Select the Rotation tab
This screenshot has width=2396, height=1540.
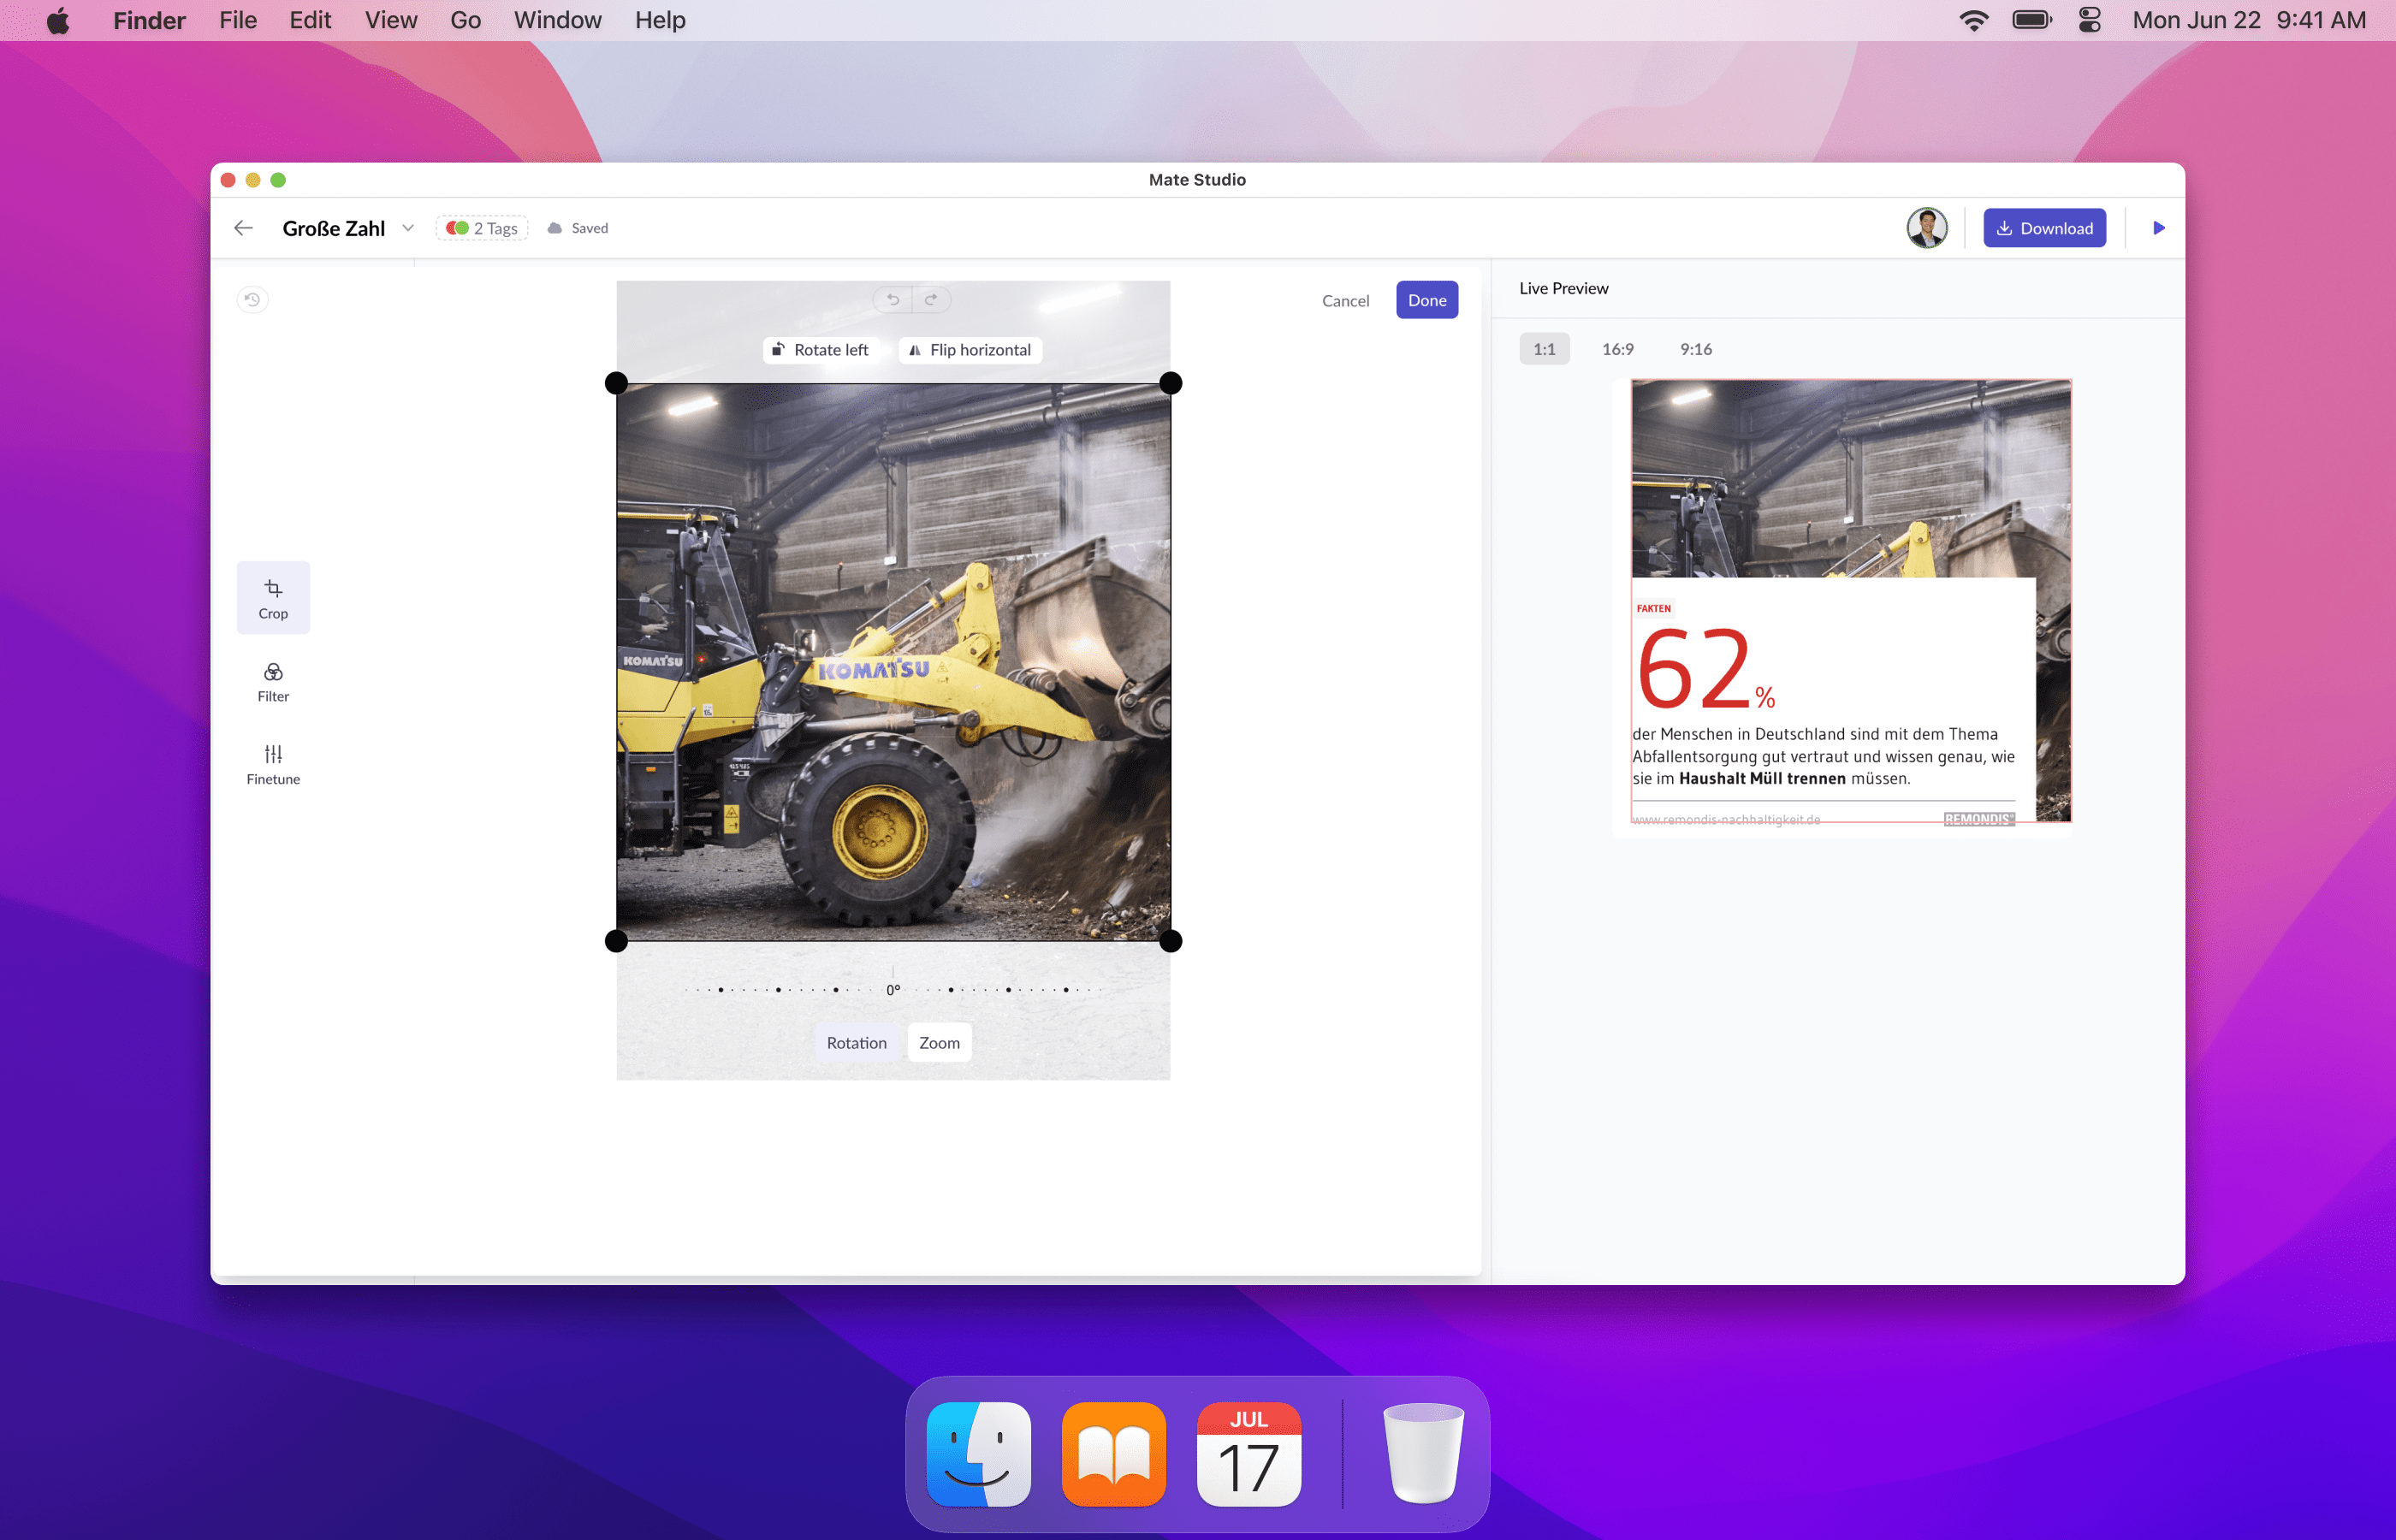[x=856, y=1043]
